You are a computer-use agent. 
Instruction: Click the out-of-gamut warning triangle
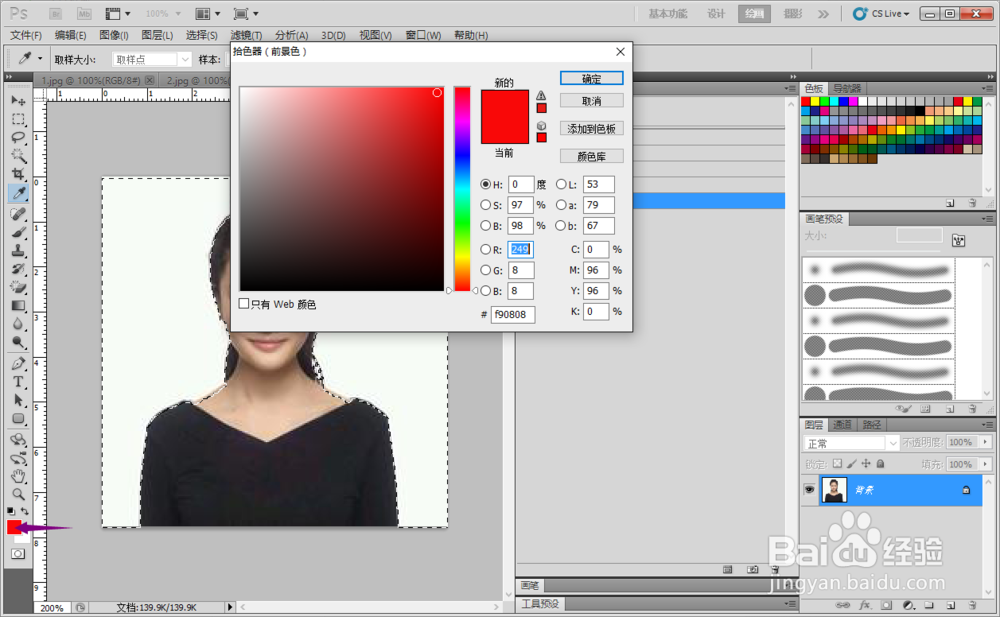[x=541, y=95]
